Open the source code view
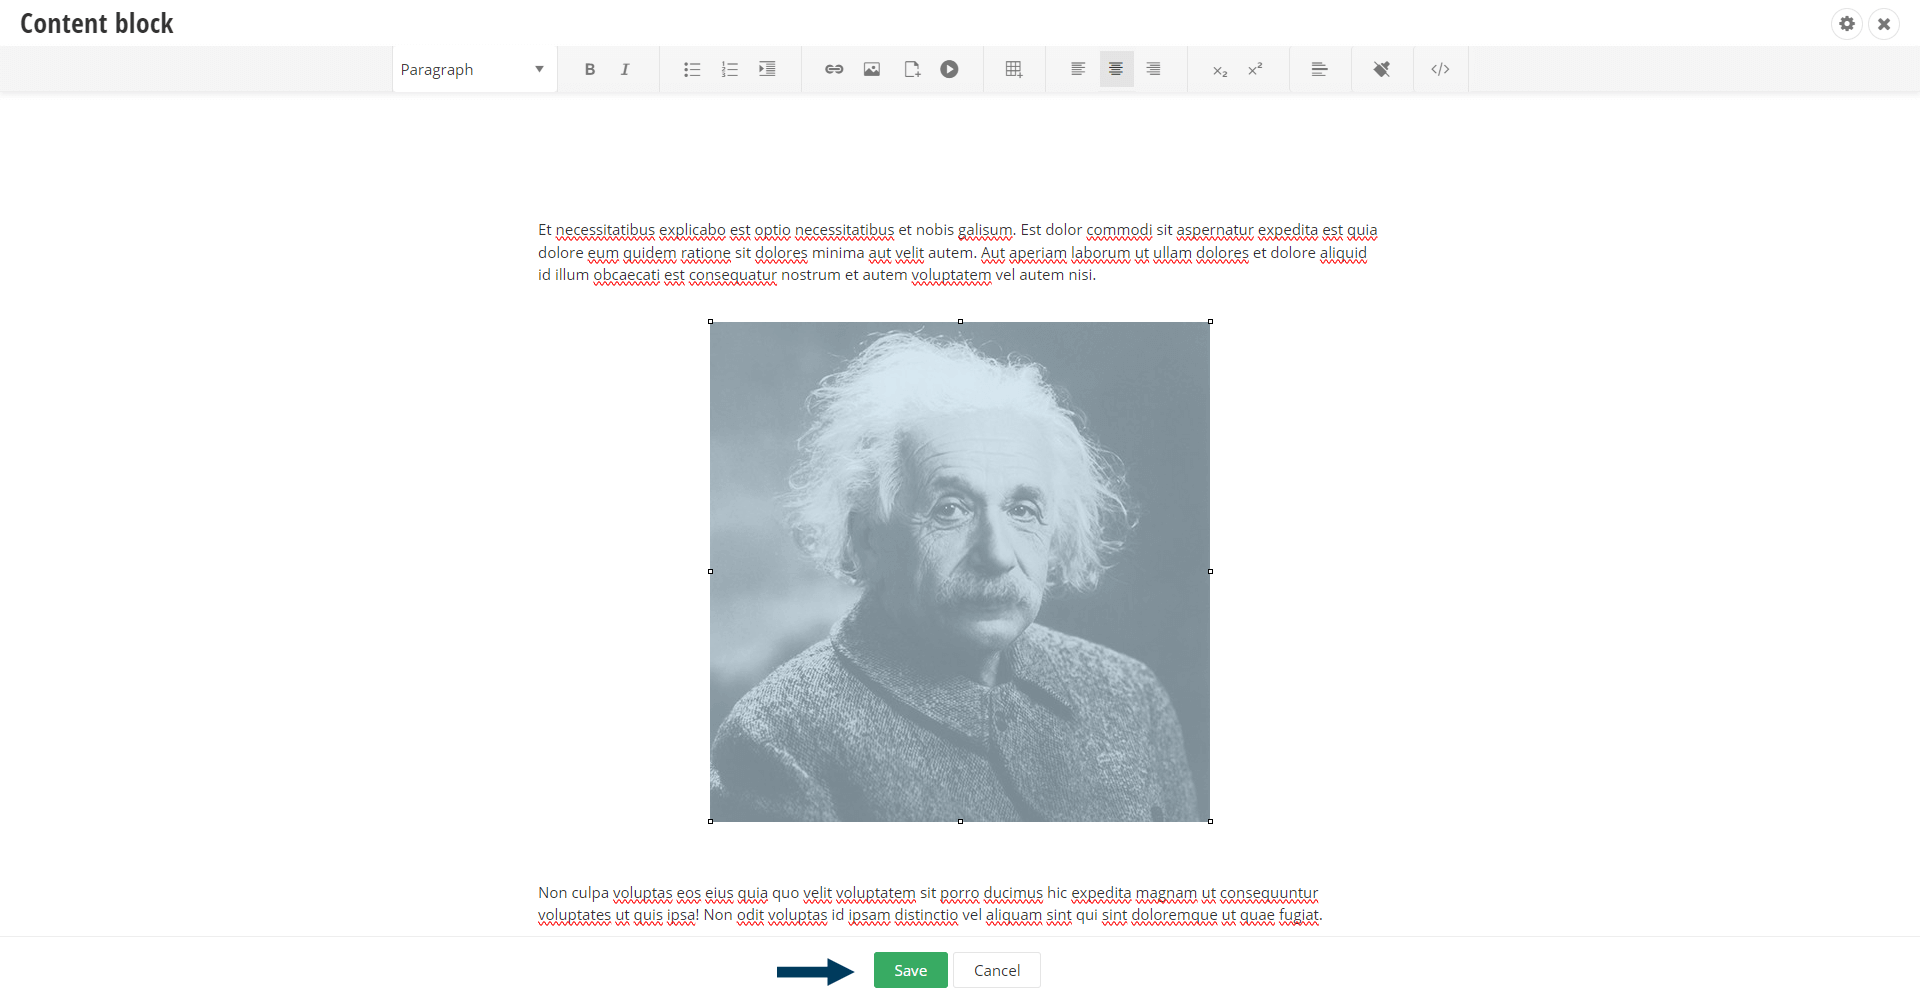This screenshot has height=1003, width=1920. coord(1440,69)
